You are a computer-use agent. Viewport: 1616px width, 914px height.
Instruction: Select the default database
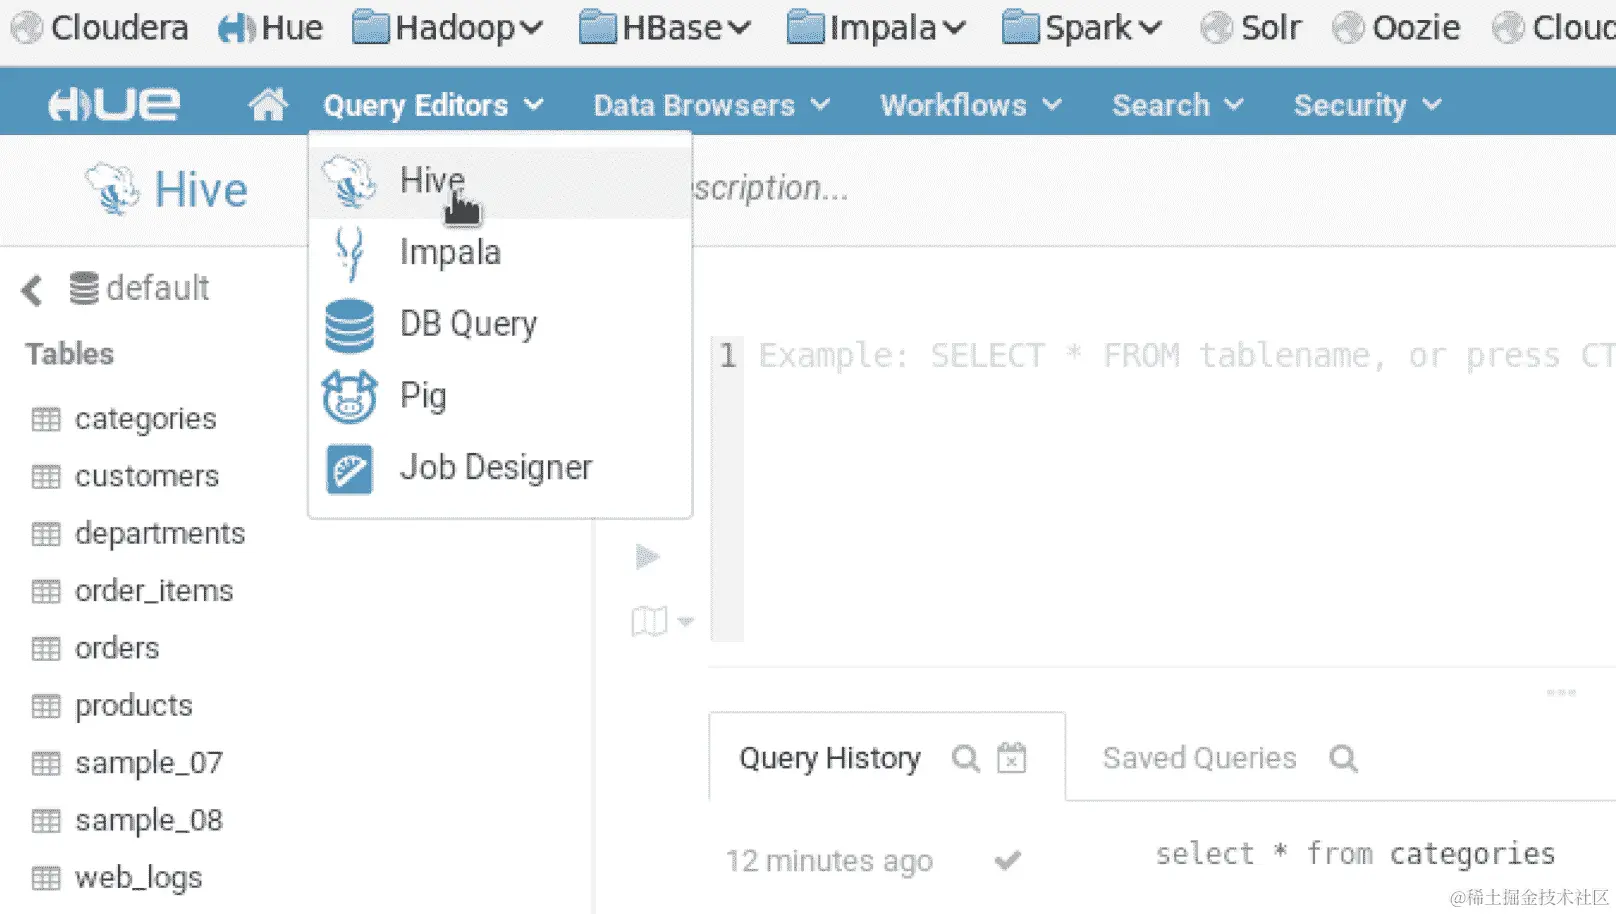[139, 289]
